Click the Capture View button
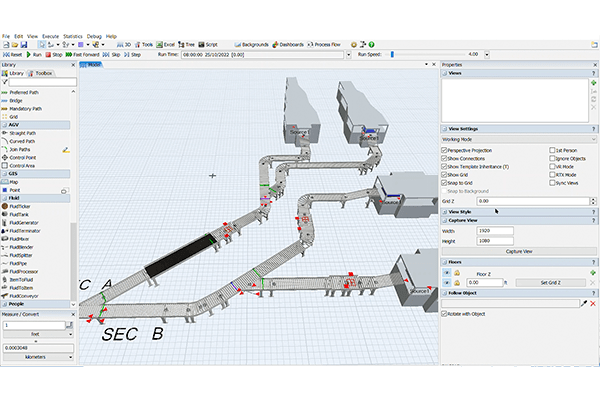Image resolution: width=600 pixels, height=400 pixels. point(519,251)
